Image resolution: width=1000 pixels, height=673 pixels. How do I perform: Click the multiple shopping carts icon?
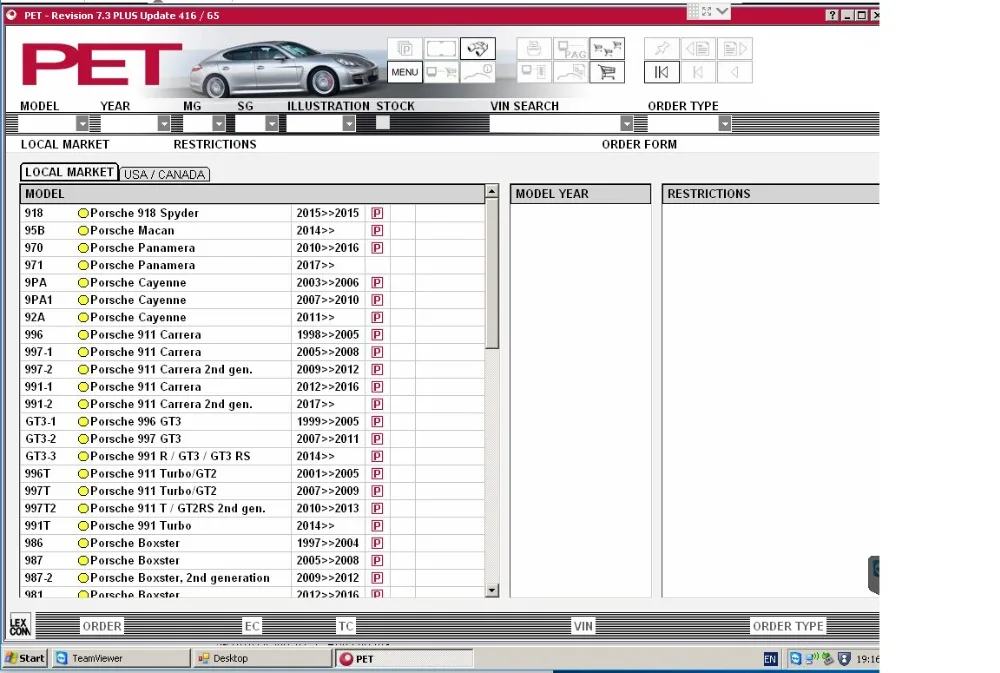pyautogui.click(x=607, y=48)
